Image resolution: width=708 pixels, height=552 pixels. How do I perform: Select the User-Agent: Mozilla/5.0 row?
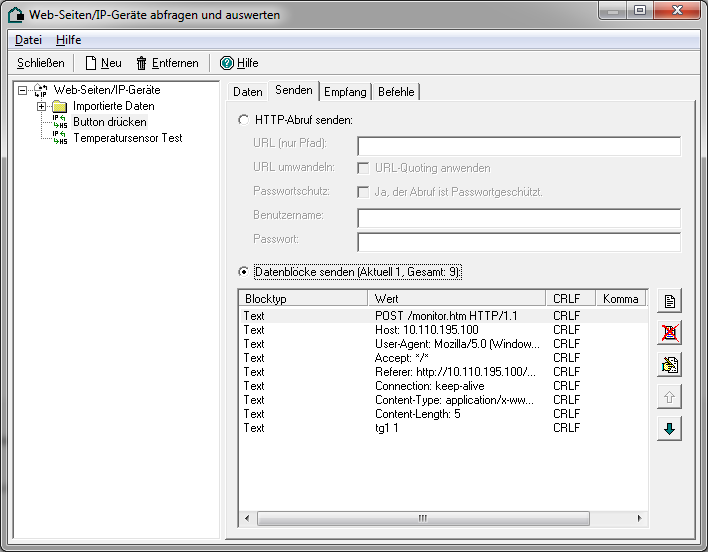pyautogui.click(x=443, y=344)
